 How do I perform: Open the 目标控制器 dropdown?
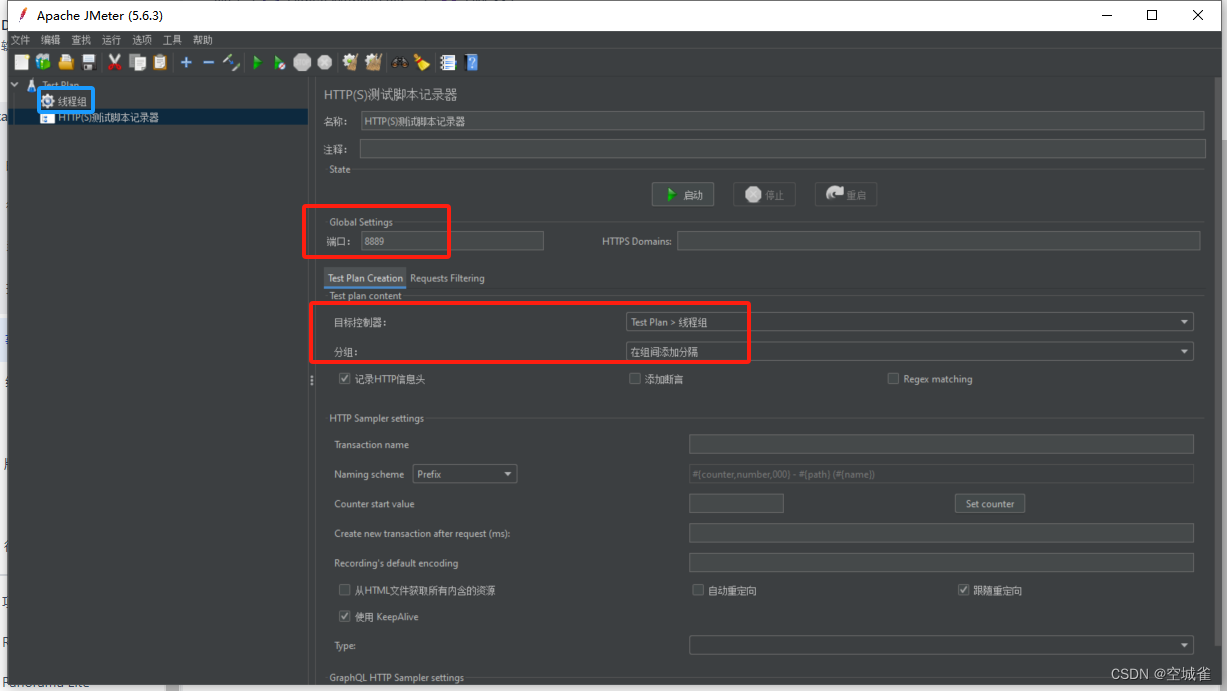(x=909, y=322)
